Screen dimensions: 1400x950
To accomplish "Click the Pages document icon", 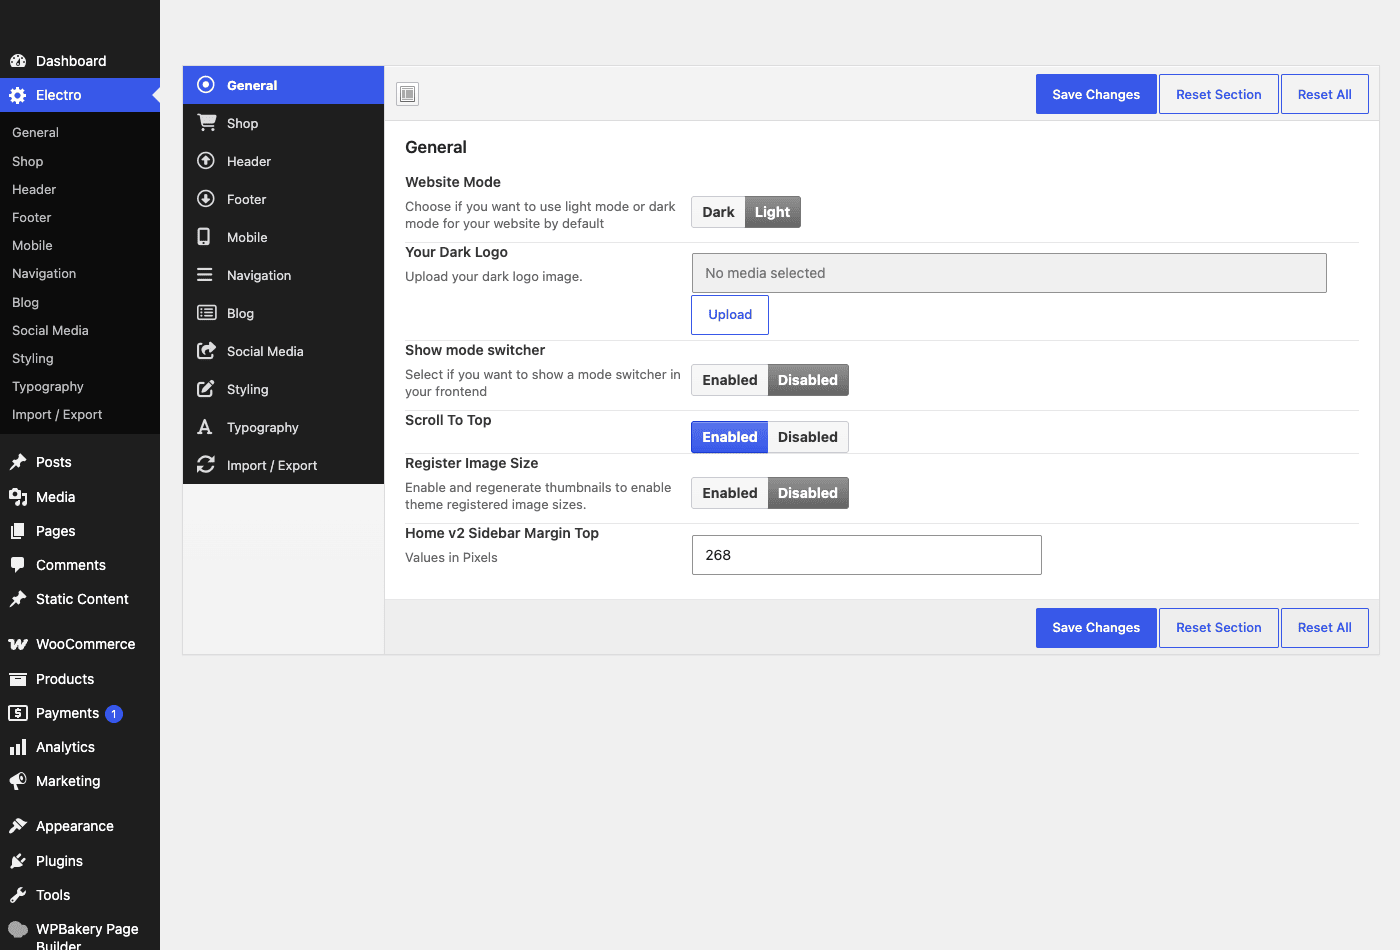I will (x=18, y=531).
